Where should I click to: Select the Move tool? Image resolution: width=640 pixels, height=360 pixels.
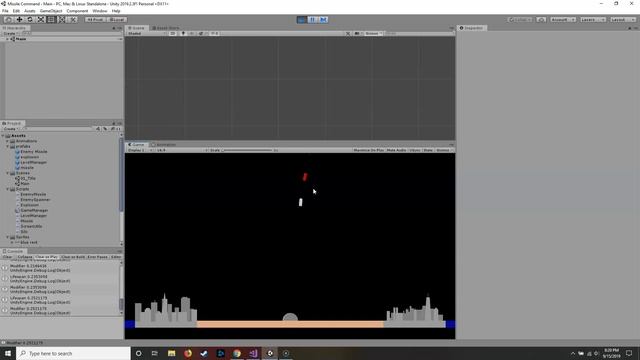click(x=19, y=20)
